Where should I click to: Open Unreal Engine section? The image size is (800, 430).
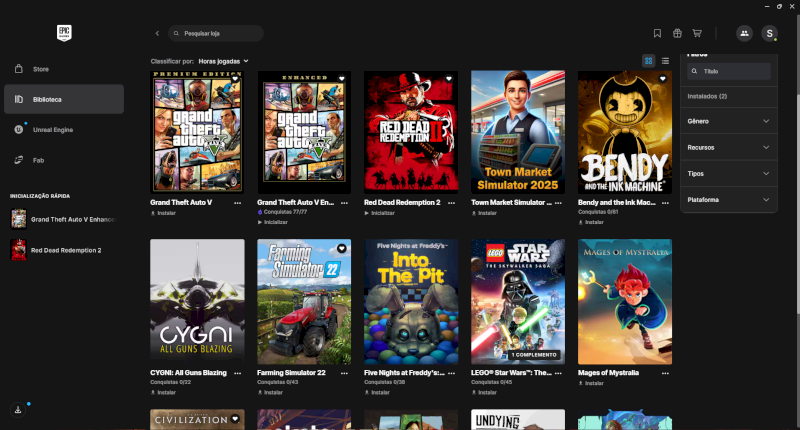[64, 130]
